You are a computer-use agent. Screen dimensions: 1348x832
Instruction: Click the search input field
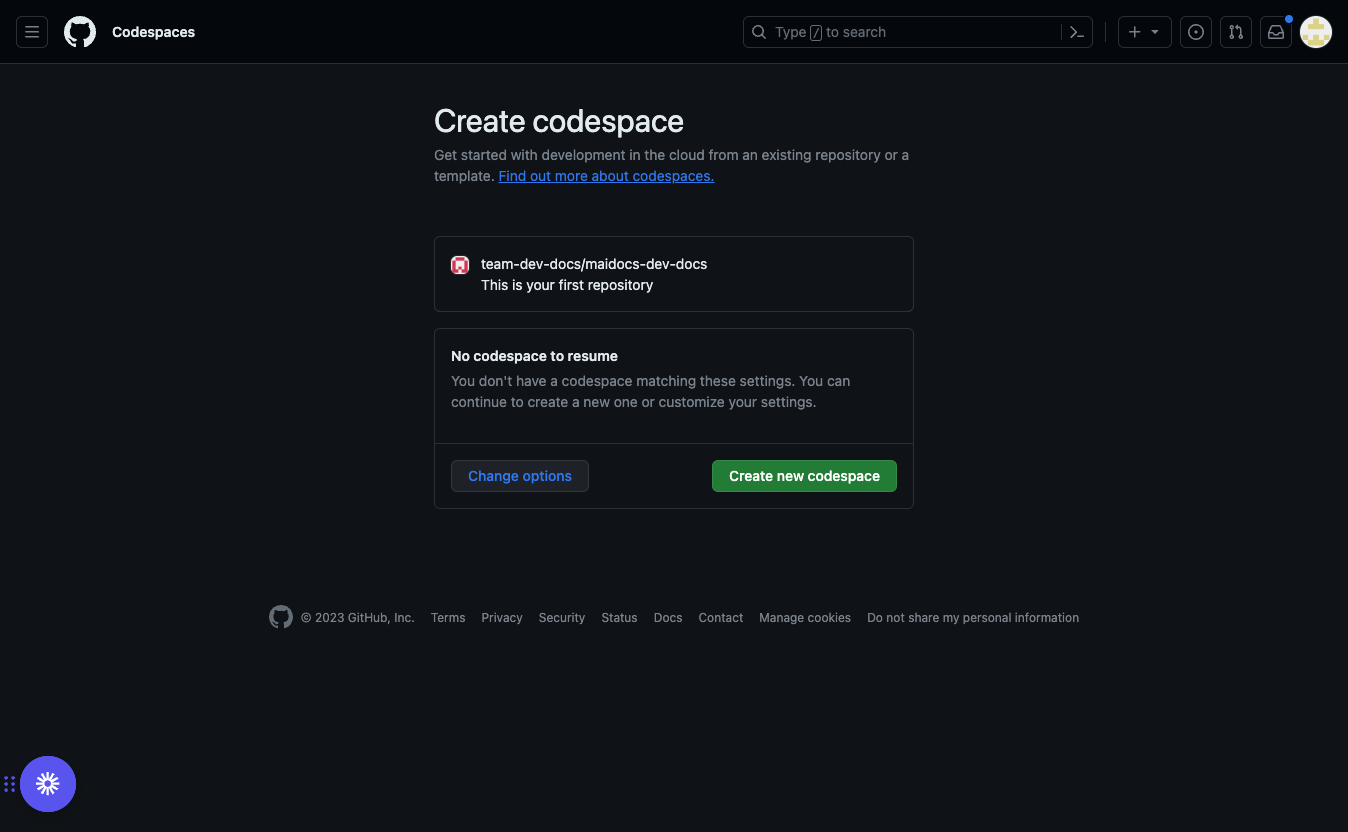pyautogui.click(x=905, y=32)
